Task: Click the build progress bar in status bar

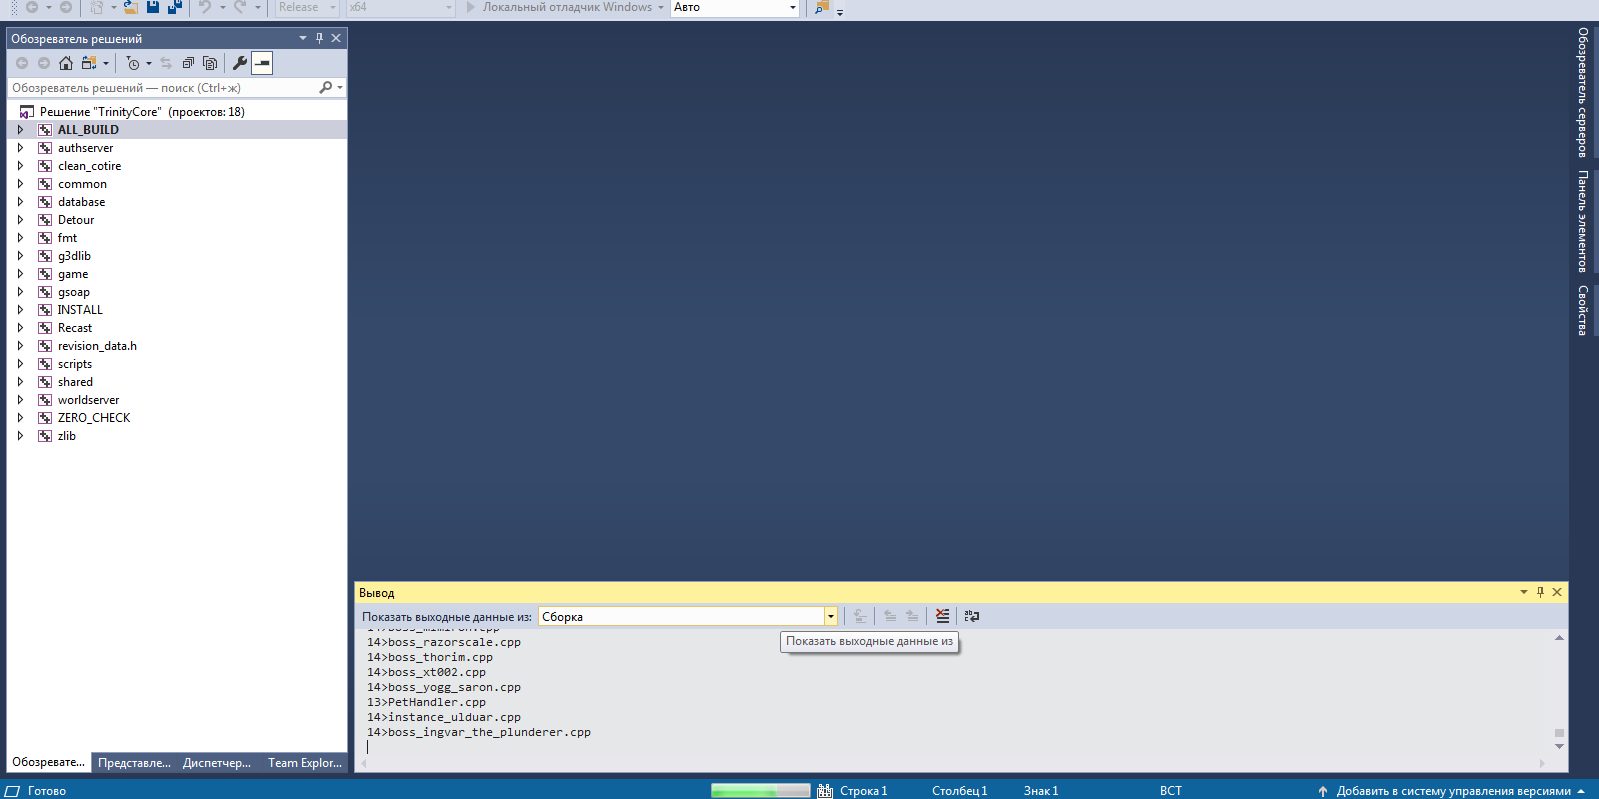Action: click(761, 791)
